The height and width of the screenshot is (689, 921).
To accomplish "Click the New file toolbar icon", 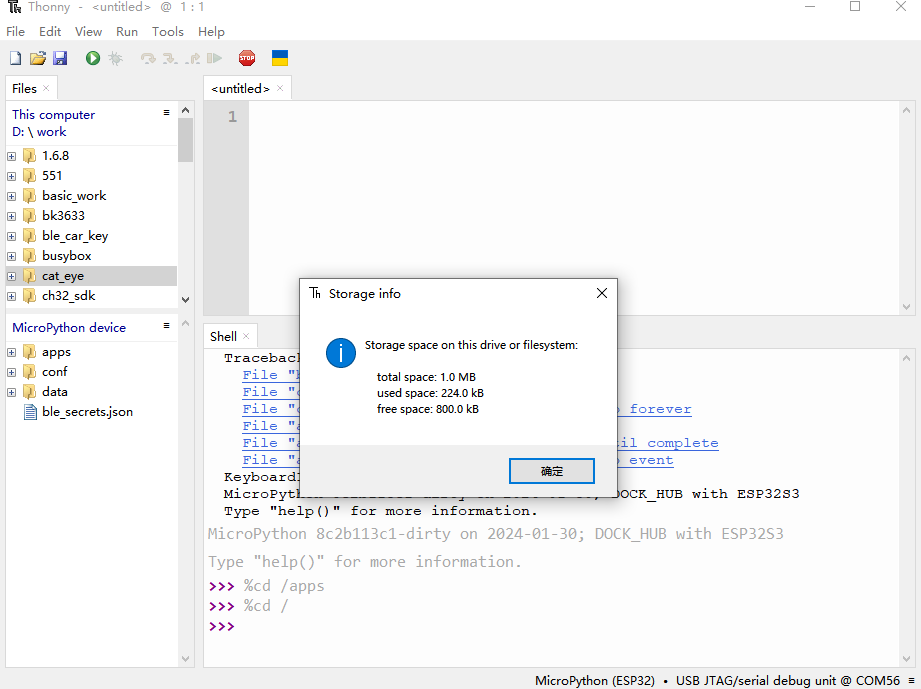I will coord(15,59).
